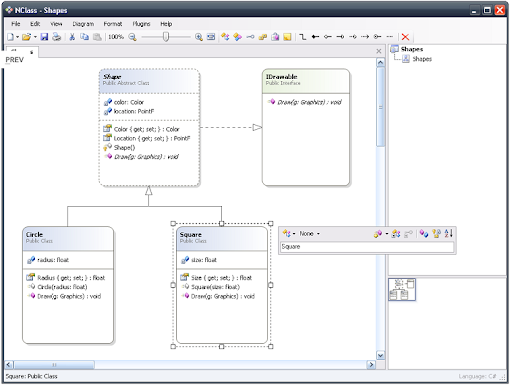The image size is (512, 387).
Task: Click the diagram overview thumbnail
Action: (402, 289)
